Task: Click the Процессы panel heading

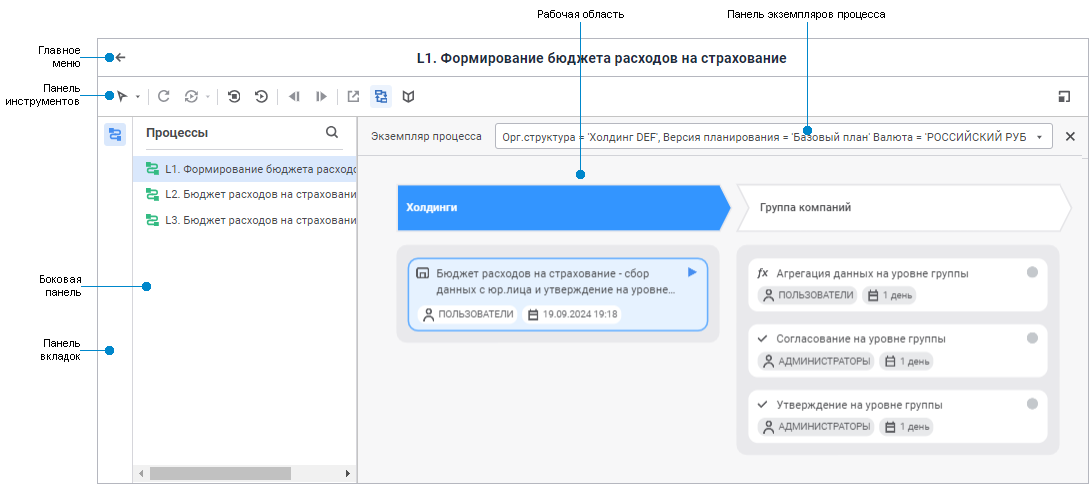Action: tap(177, 133)
